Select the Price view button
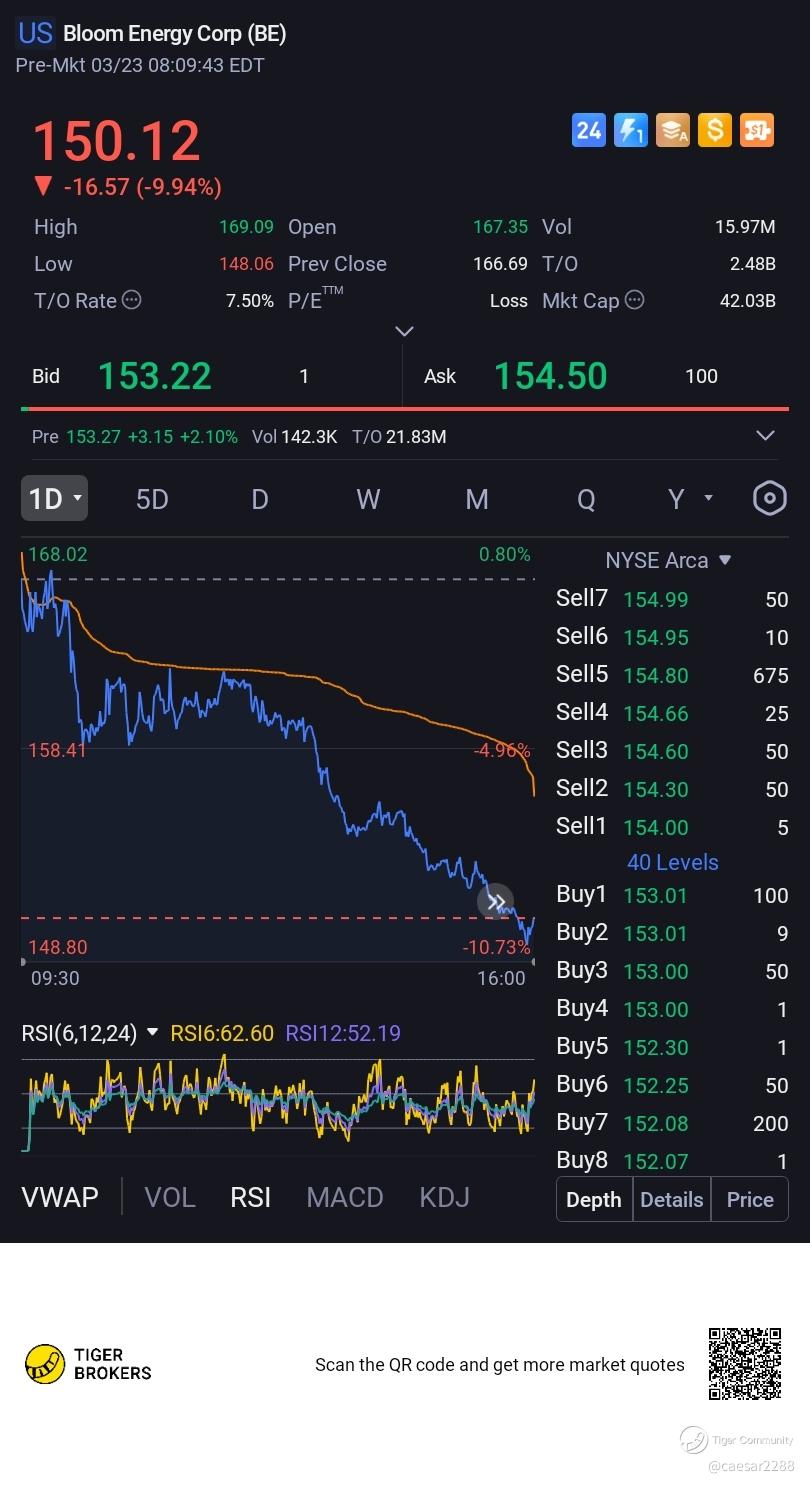 pos(750,1199)
